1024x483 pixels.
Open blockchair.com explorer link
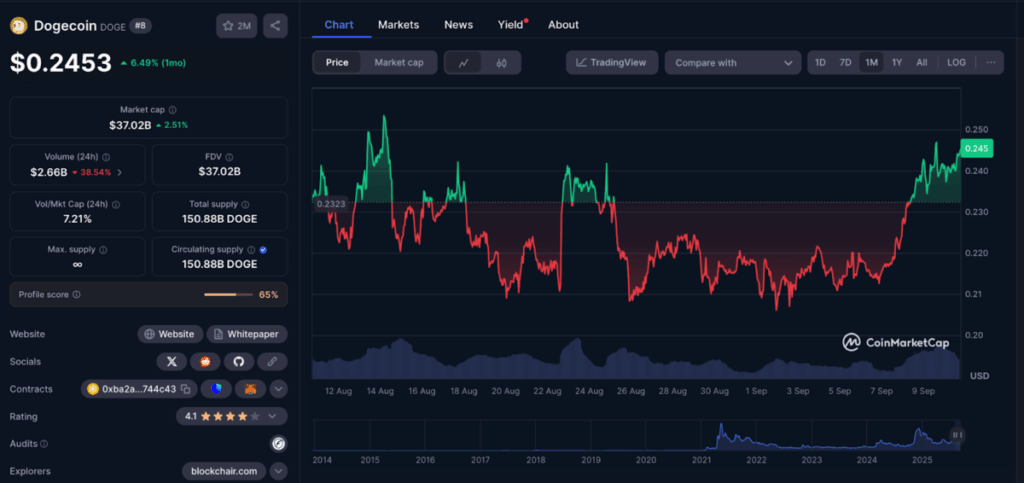pyautogui.click(x=224, y=471)
